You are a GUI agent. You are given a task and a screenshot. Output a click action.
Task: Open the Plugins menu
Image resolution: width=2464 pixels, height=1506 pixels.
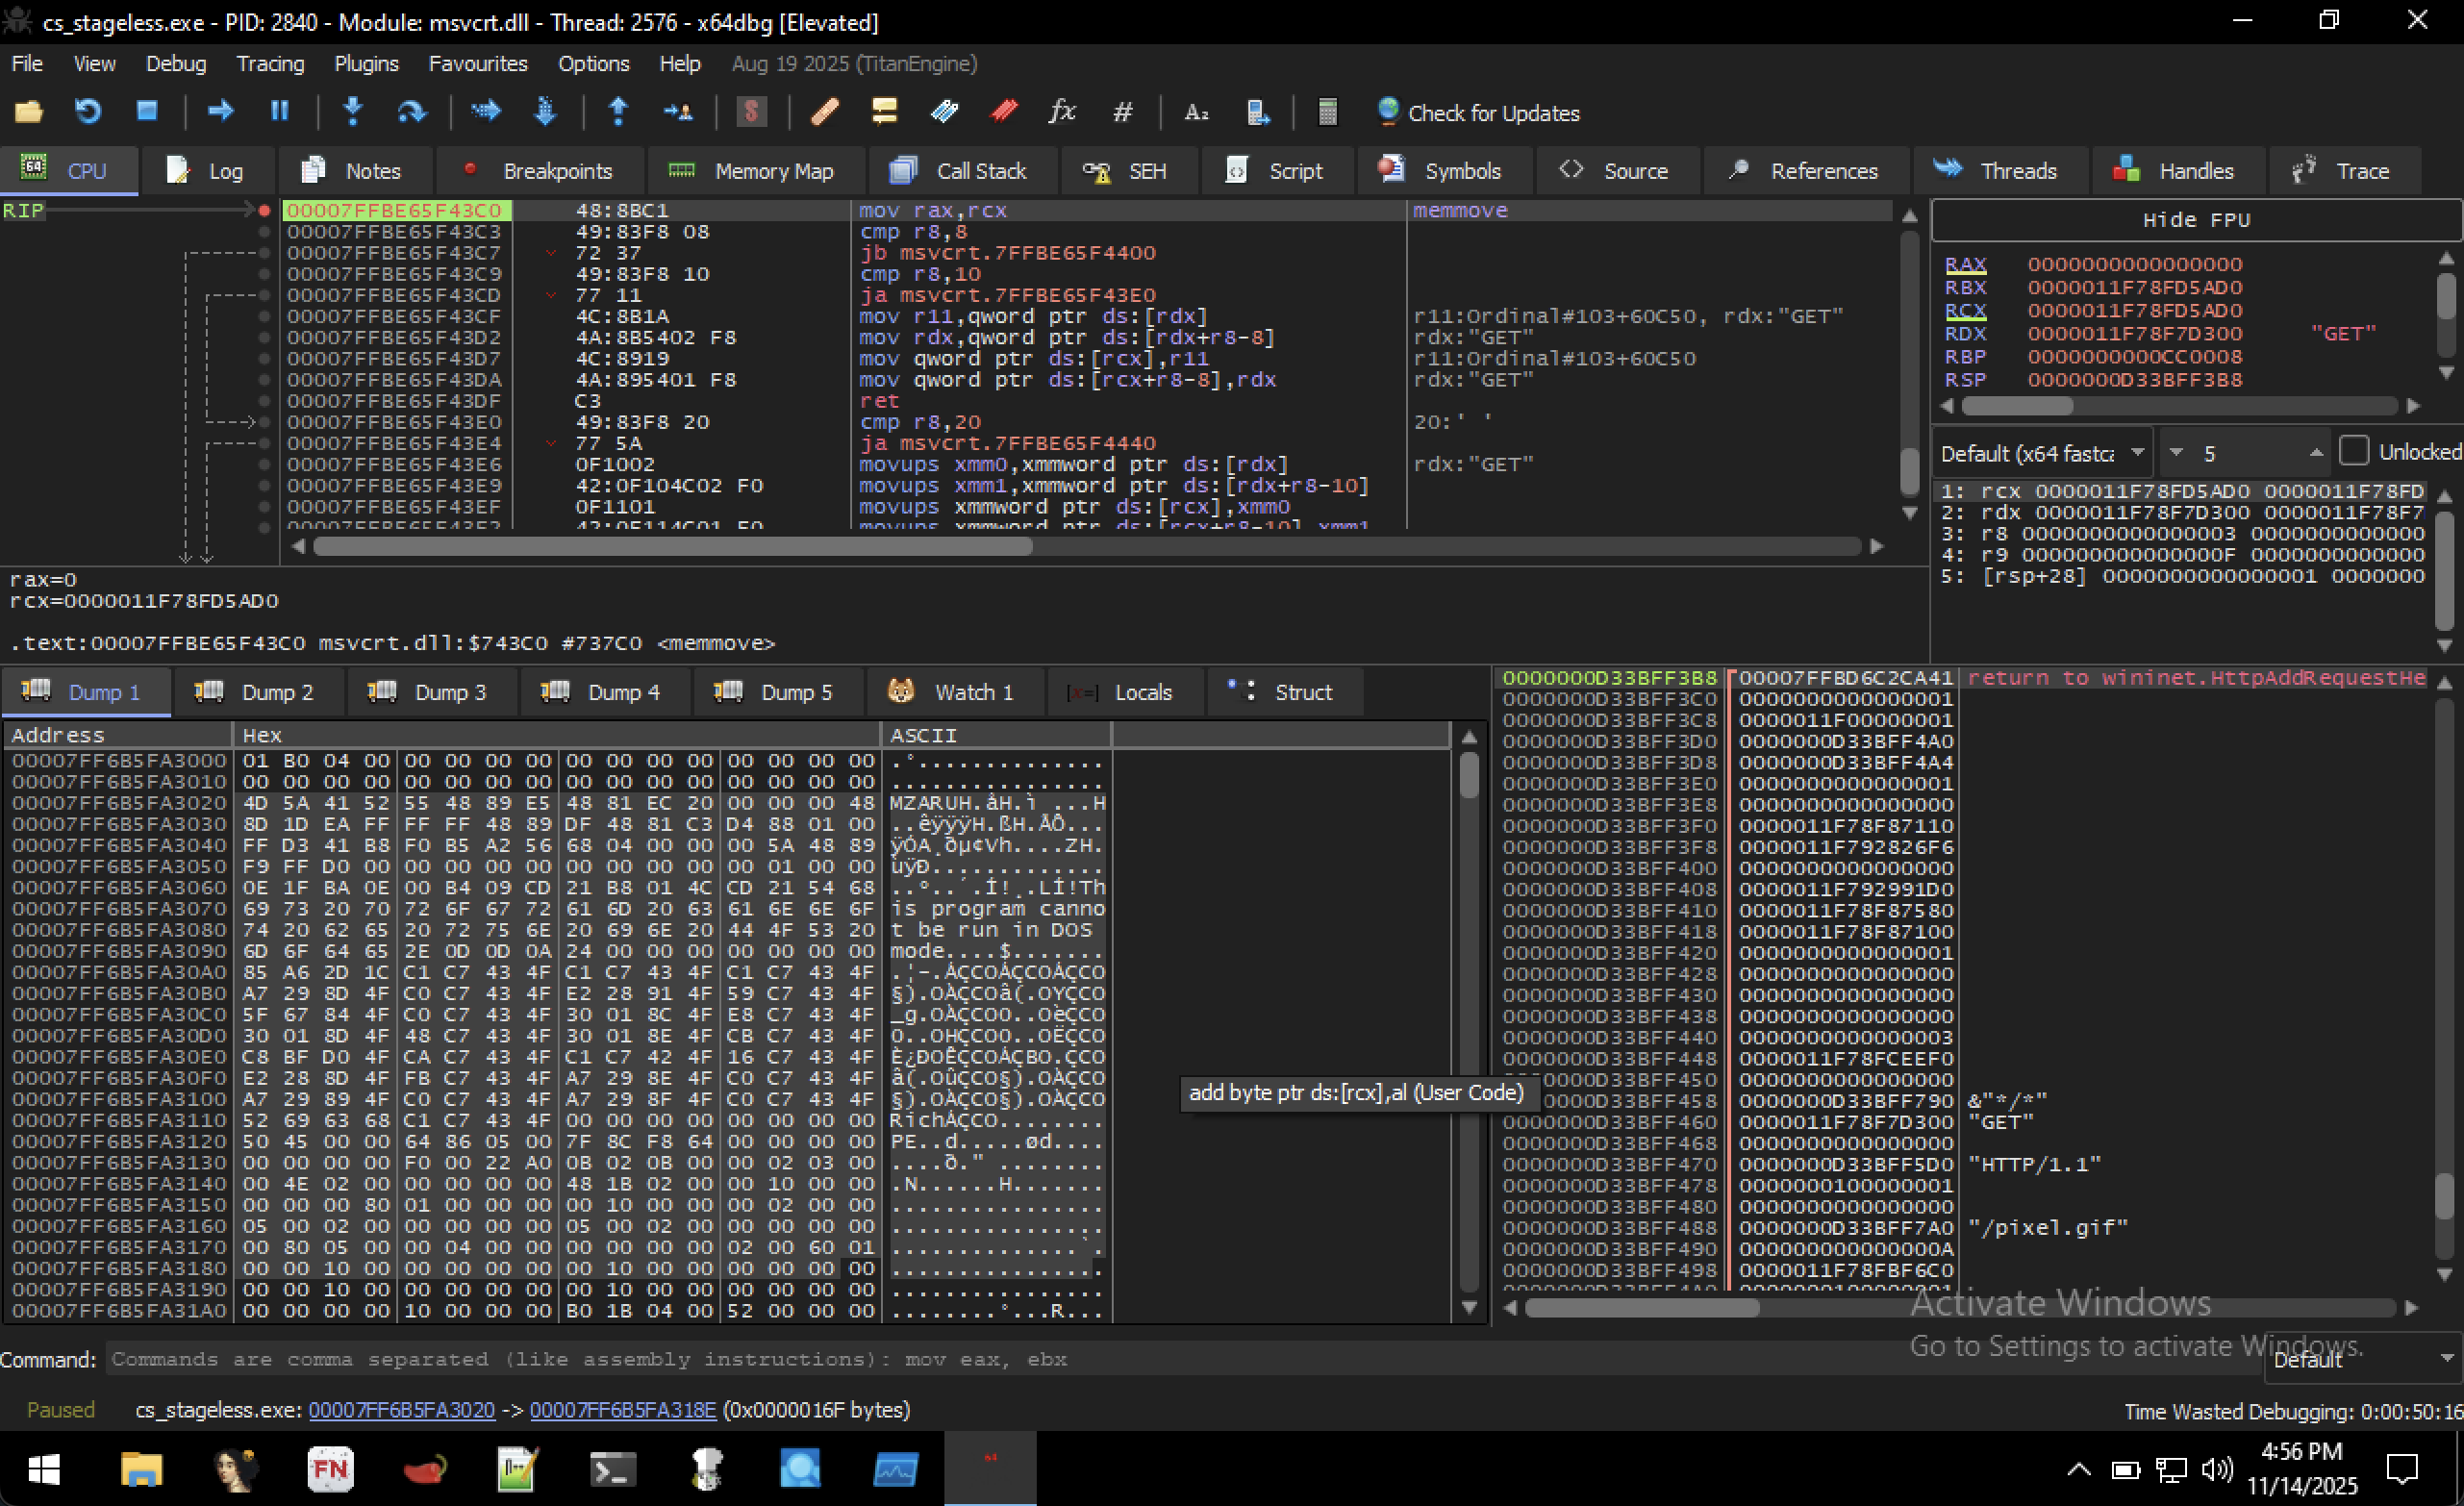point(366,64)
